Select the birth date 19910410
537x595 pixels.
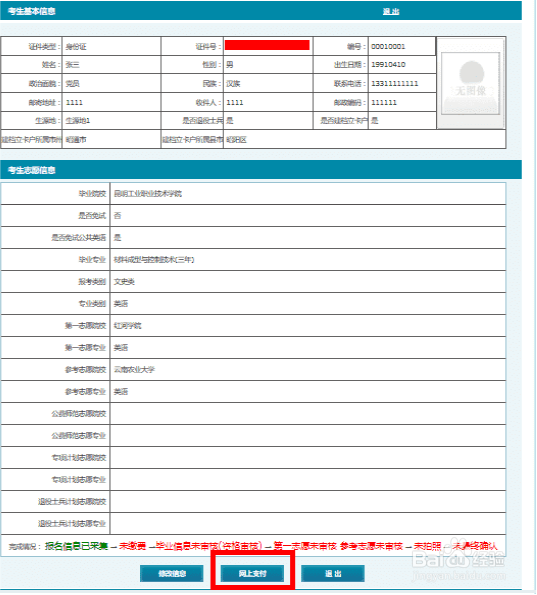click(x=388, y=65)
